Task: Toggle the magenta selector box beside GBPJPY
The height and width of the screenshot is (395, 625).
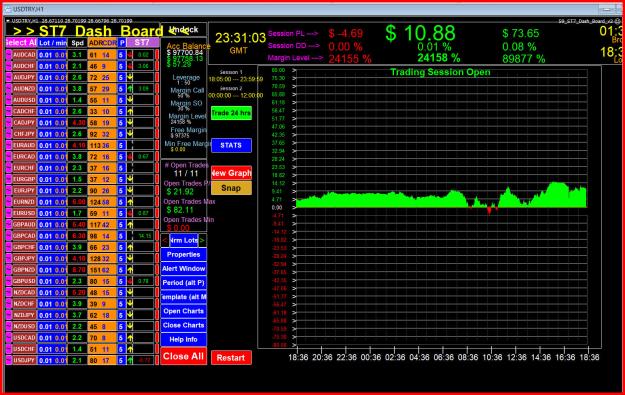Action: click(8, 258)
